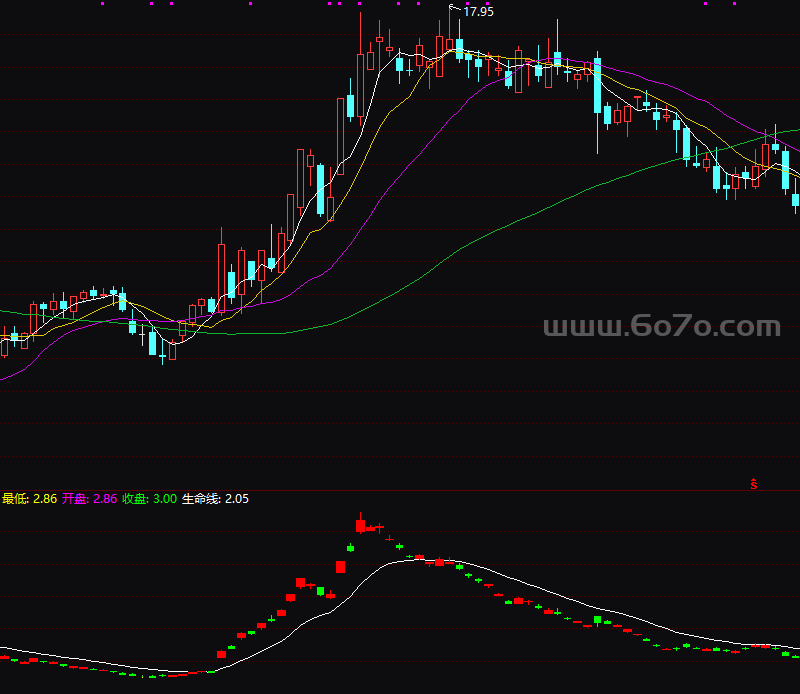This screenshot has height=694, width=800.
Task: Select the 生命线: 2.05 indicator readout
Action: tap(215, 499)
